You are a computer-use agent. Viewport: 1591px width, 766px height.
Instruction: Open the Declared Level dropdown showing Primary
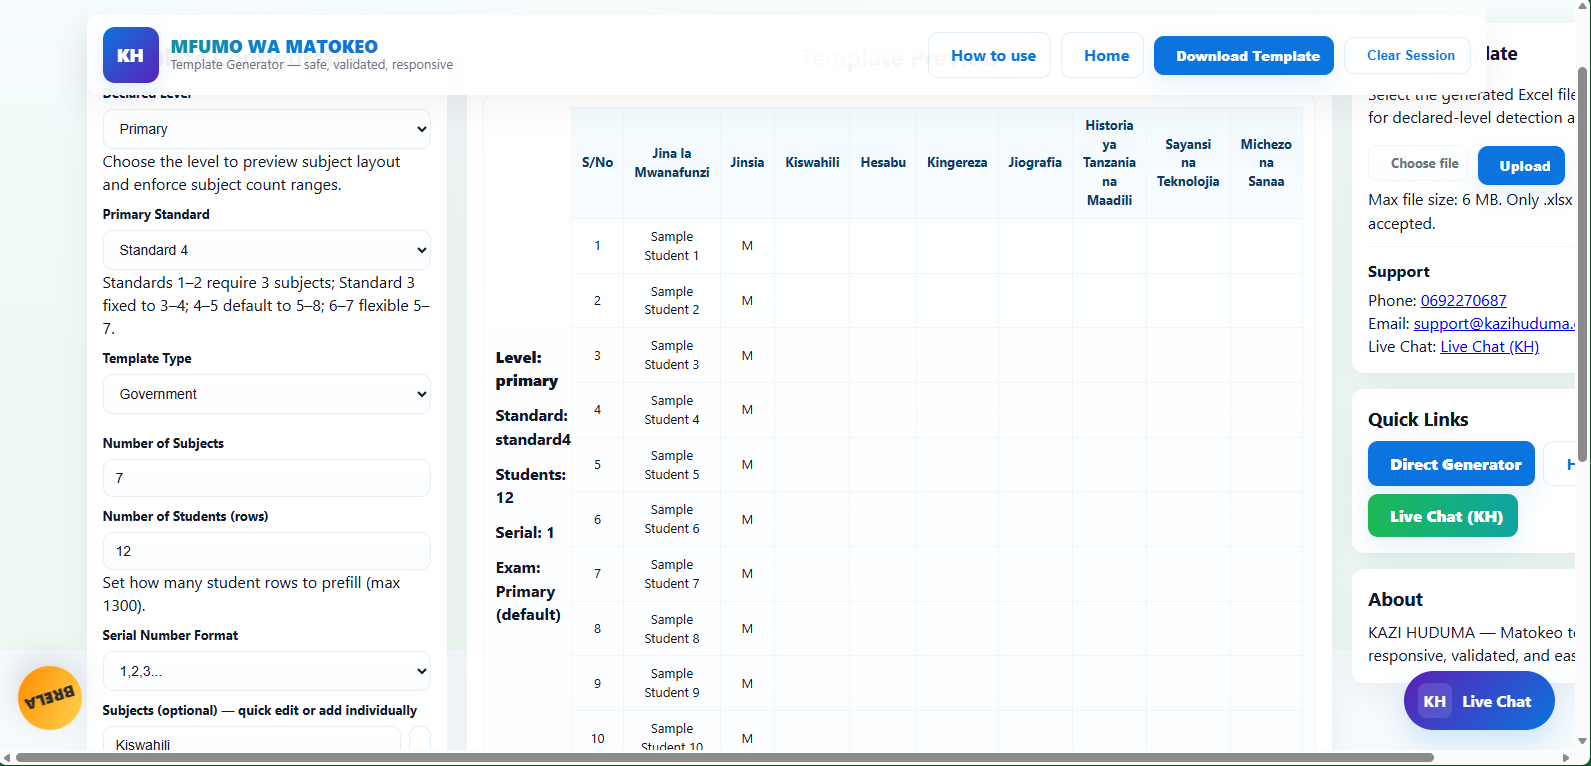(267, 129)
